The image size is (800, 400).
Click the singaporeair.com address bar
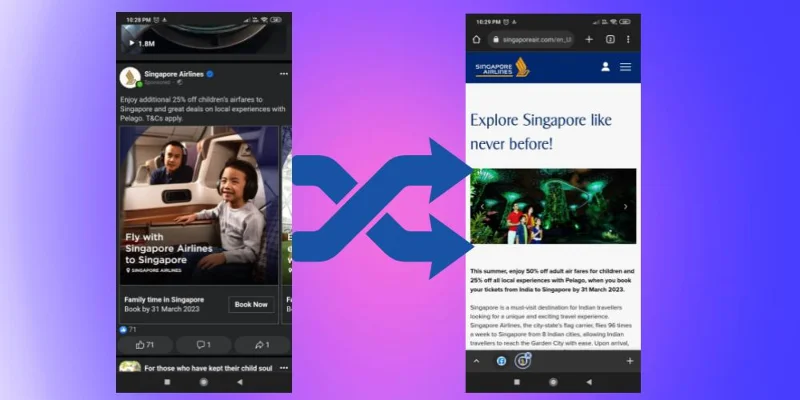pos(530,39)
